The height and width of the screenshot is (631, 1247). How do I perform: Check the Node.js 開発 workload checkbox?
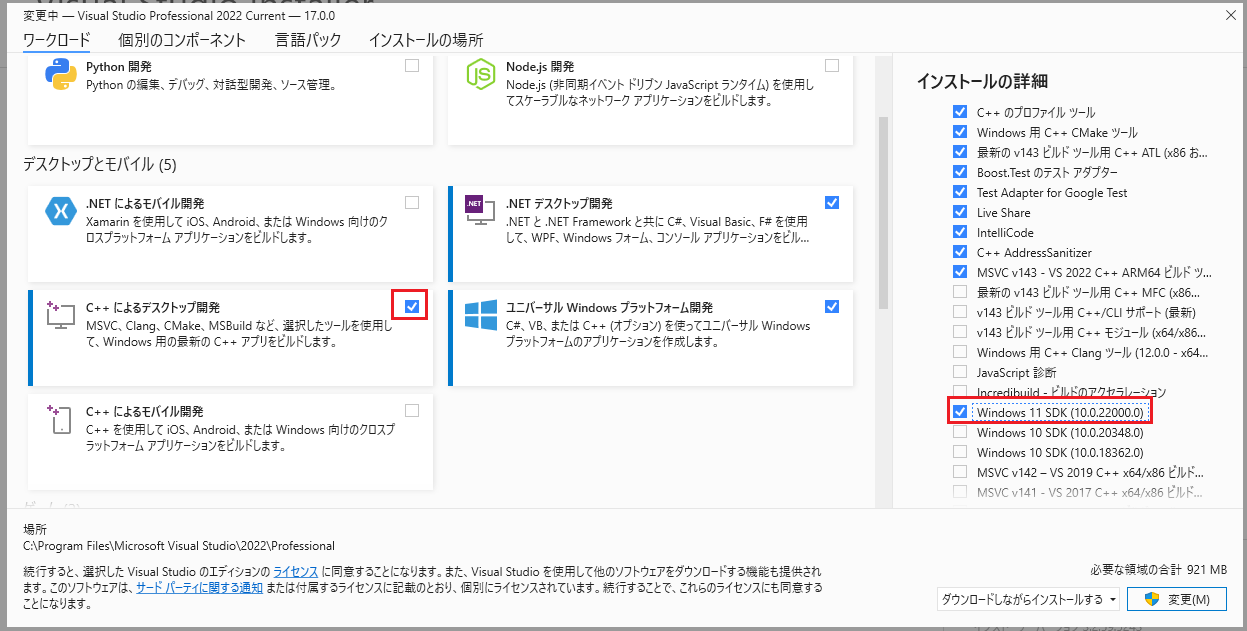832,66
